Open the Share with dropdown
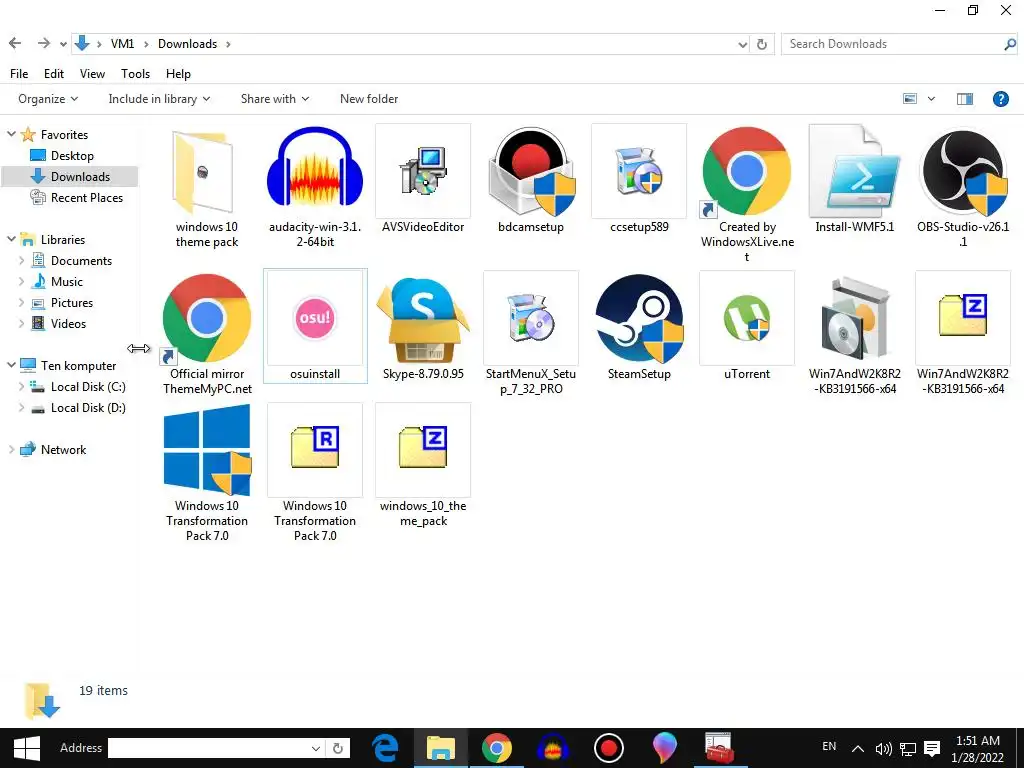1024x768 pixels. point(275,99)
